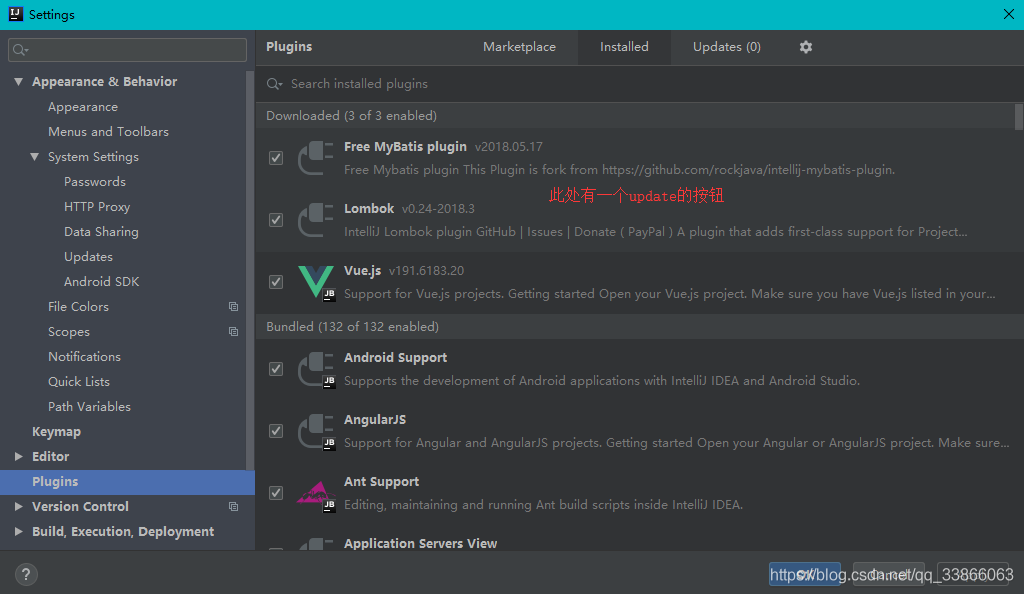1024x594 pixels.
Task: Click the Vue.js plugin logo
Action: click(316, 282)
